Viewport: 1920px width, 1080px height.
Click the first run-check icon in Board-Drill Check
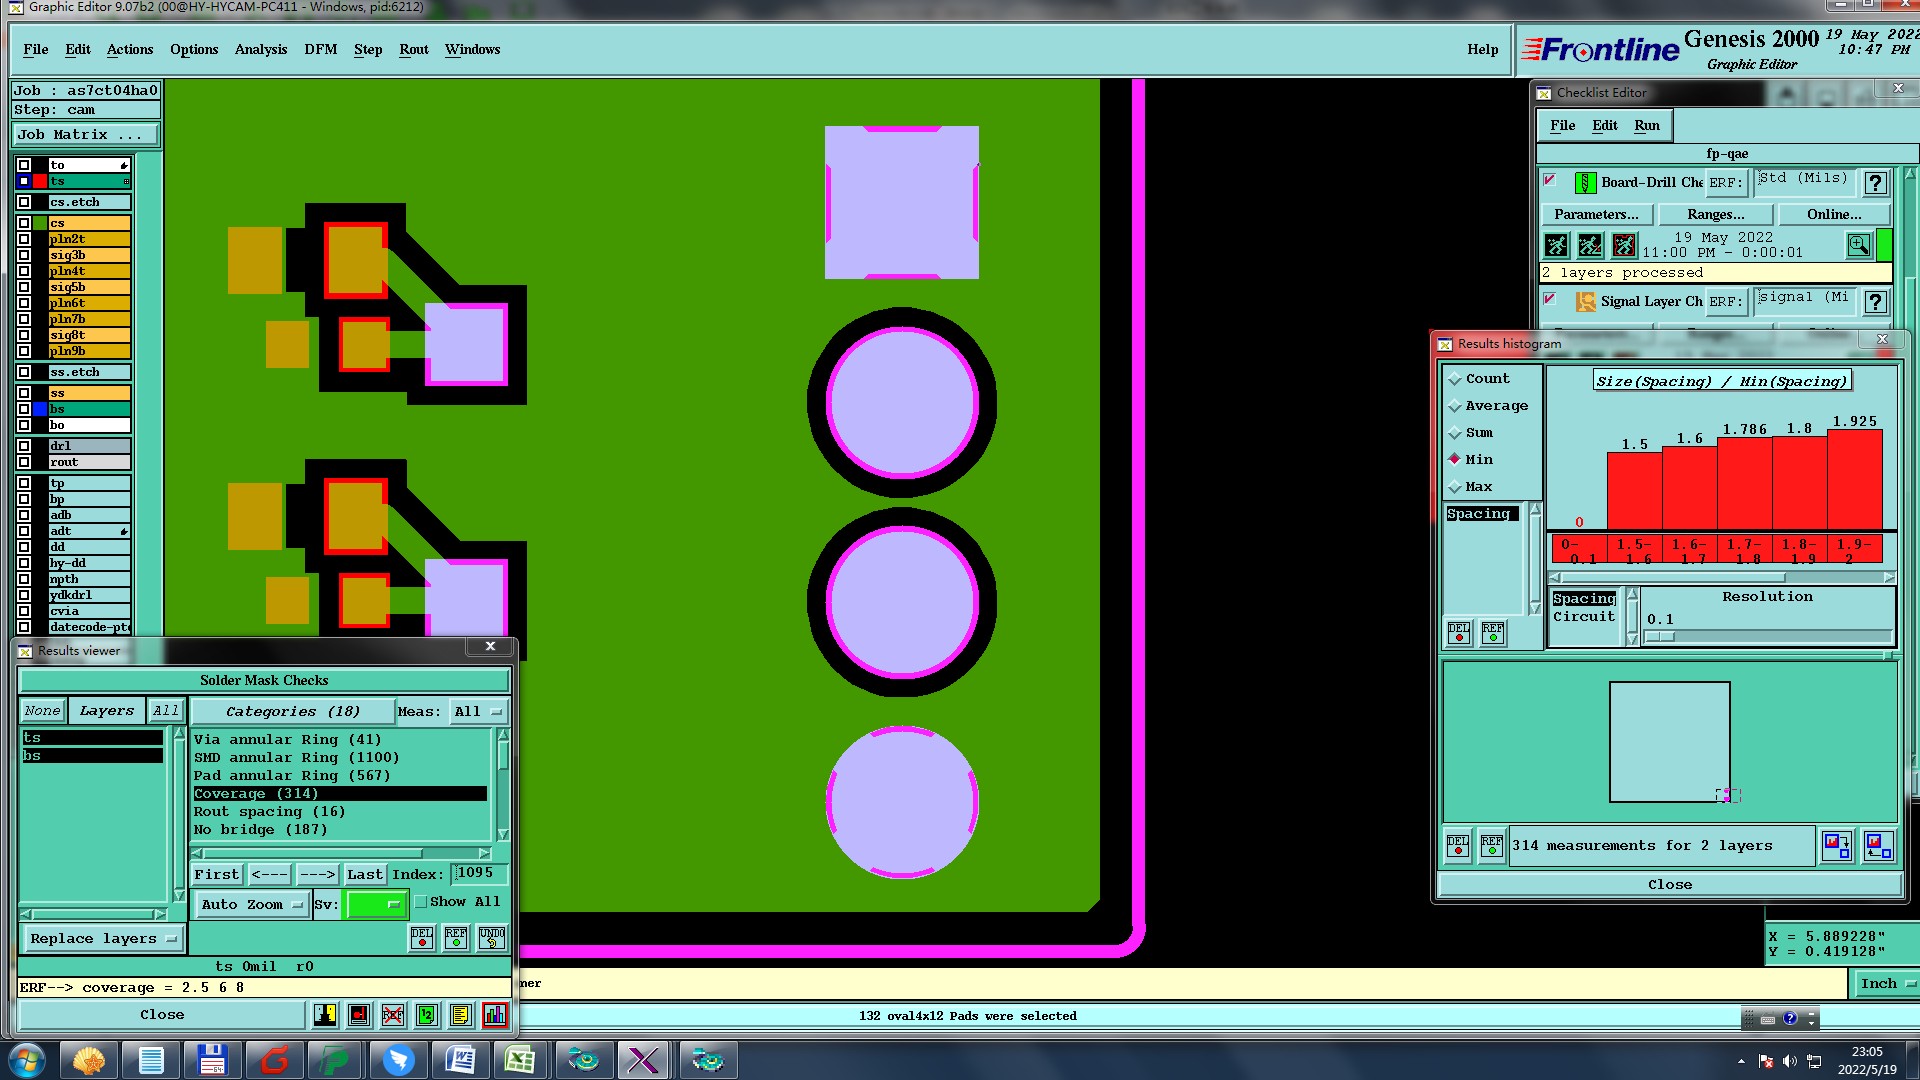1556,245
